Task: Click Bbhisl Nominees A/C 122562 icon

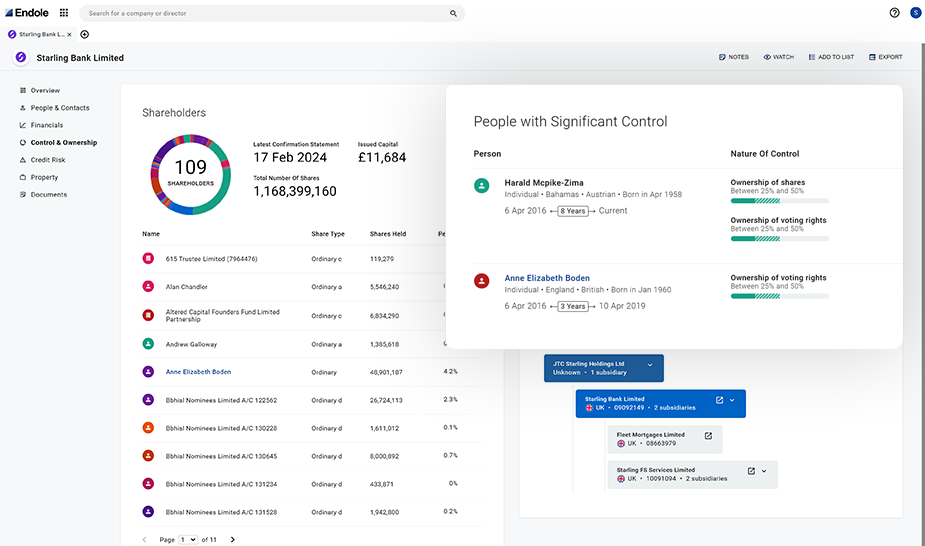Action: (x=148, y=400)
